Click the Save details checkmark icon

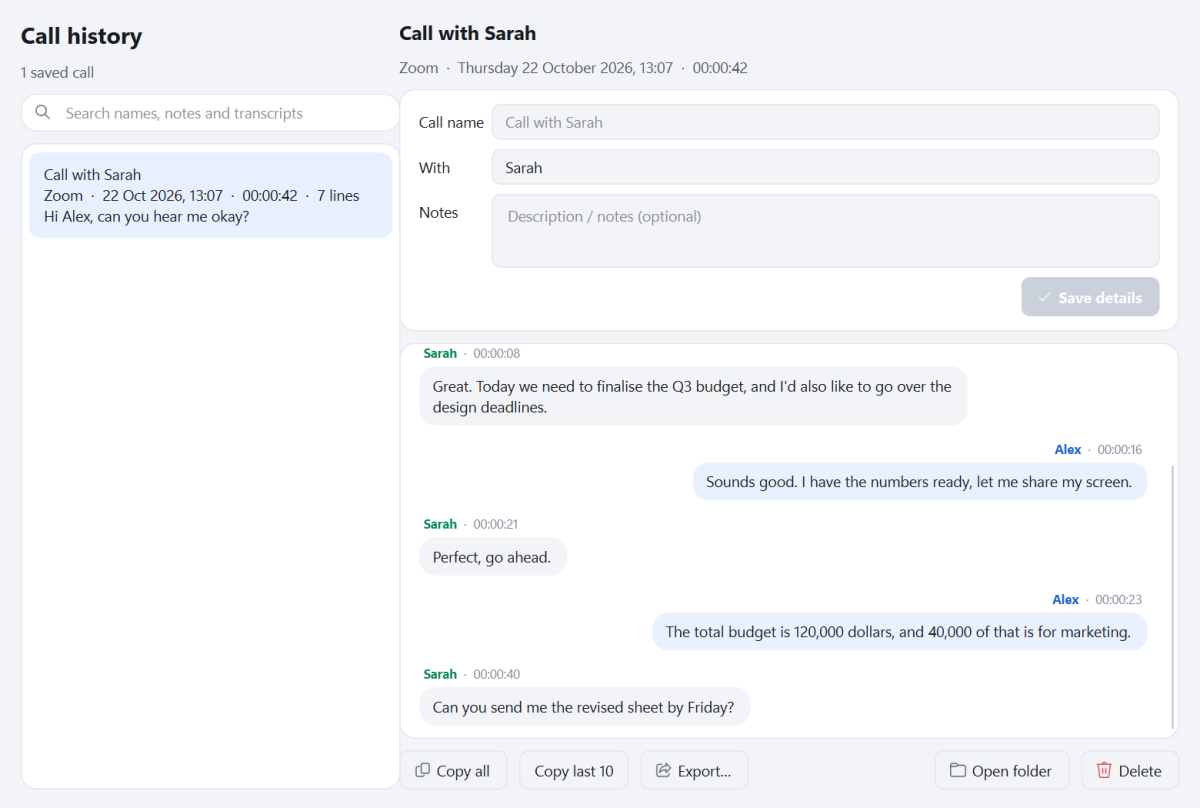point(1044,297)
